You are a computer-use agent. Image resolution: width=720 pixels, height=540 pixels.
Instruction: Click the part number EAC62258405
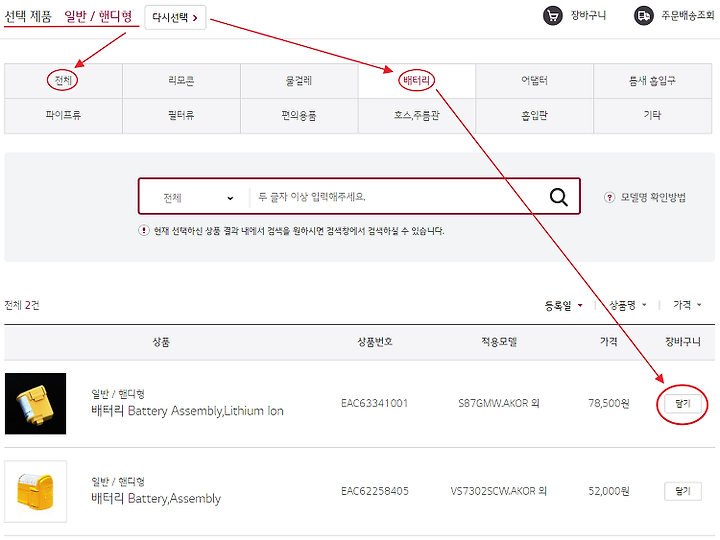coord(375,491)
